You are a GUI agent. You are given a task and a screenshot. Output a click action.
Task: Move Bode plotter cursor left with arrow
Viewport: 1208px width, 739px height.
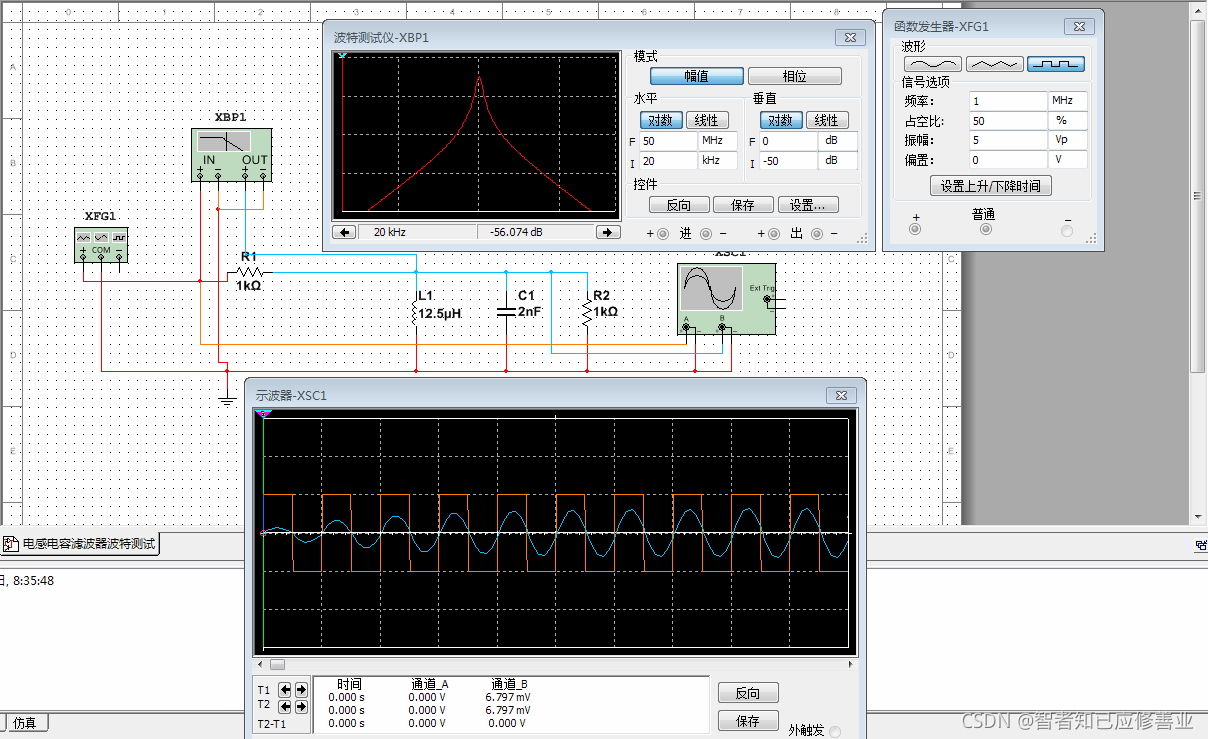coord(345,232)
